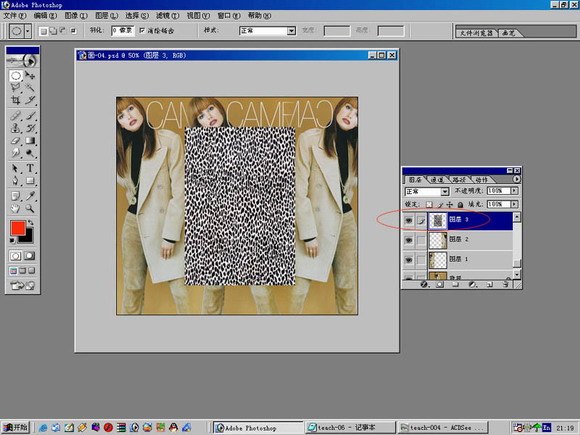580x435 pixels.
Task: Toggle lock position in Layers panel
Action: tap(449, 204)
